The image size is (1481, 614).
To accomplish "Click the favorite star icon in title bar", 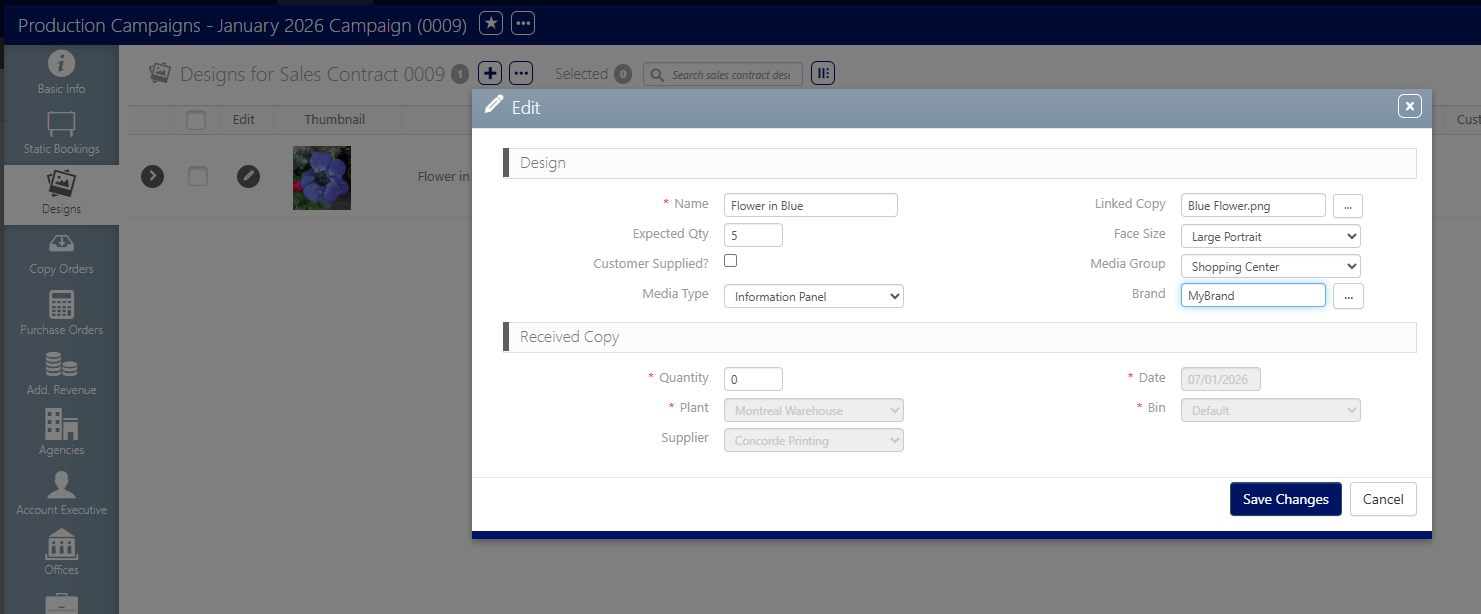I will 491,23.
